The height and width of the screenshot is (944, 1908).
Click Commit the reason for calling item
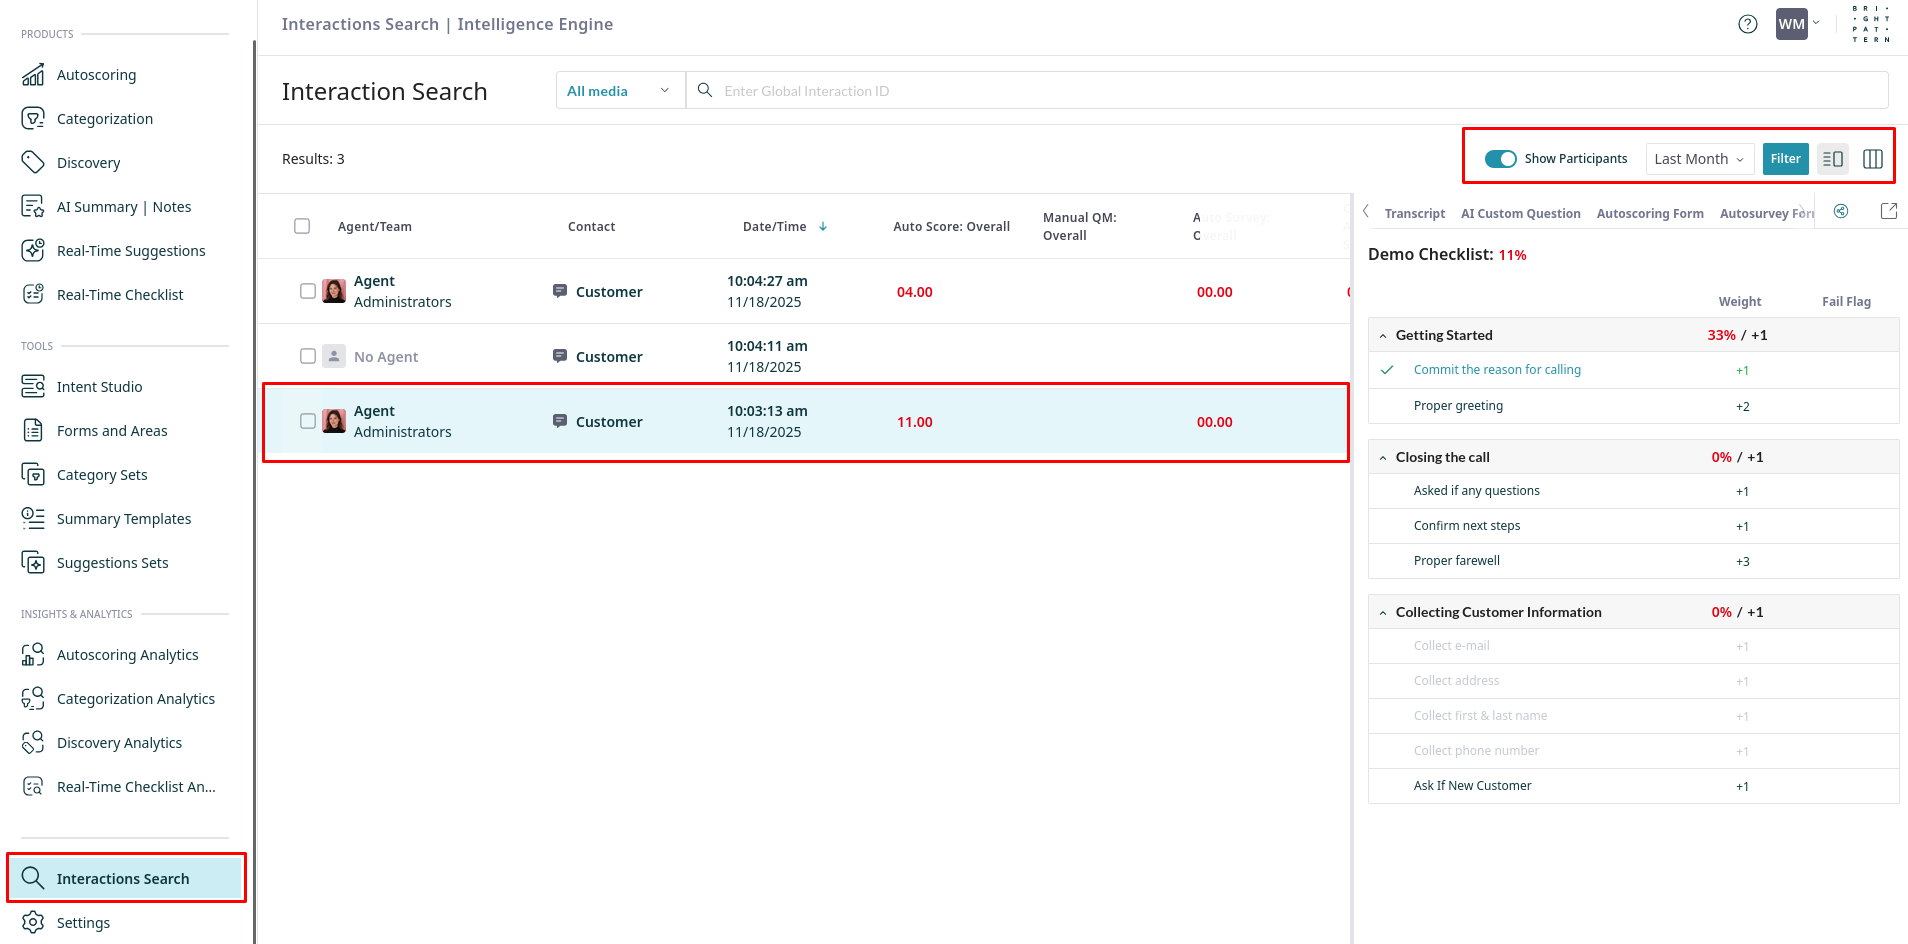[x=1497, y=370]
